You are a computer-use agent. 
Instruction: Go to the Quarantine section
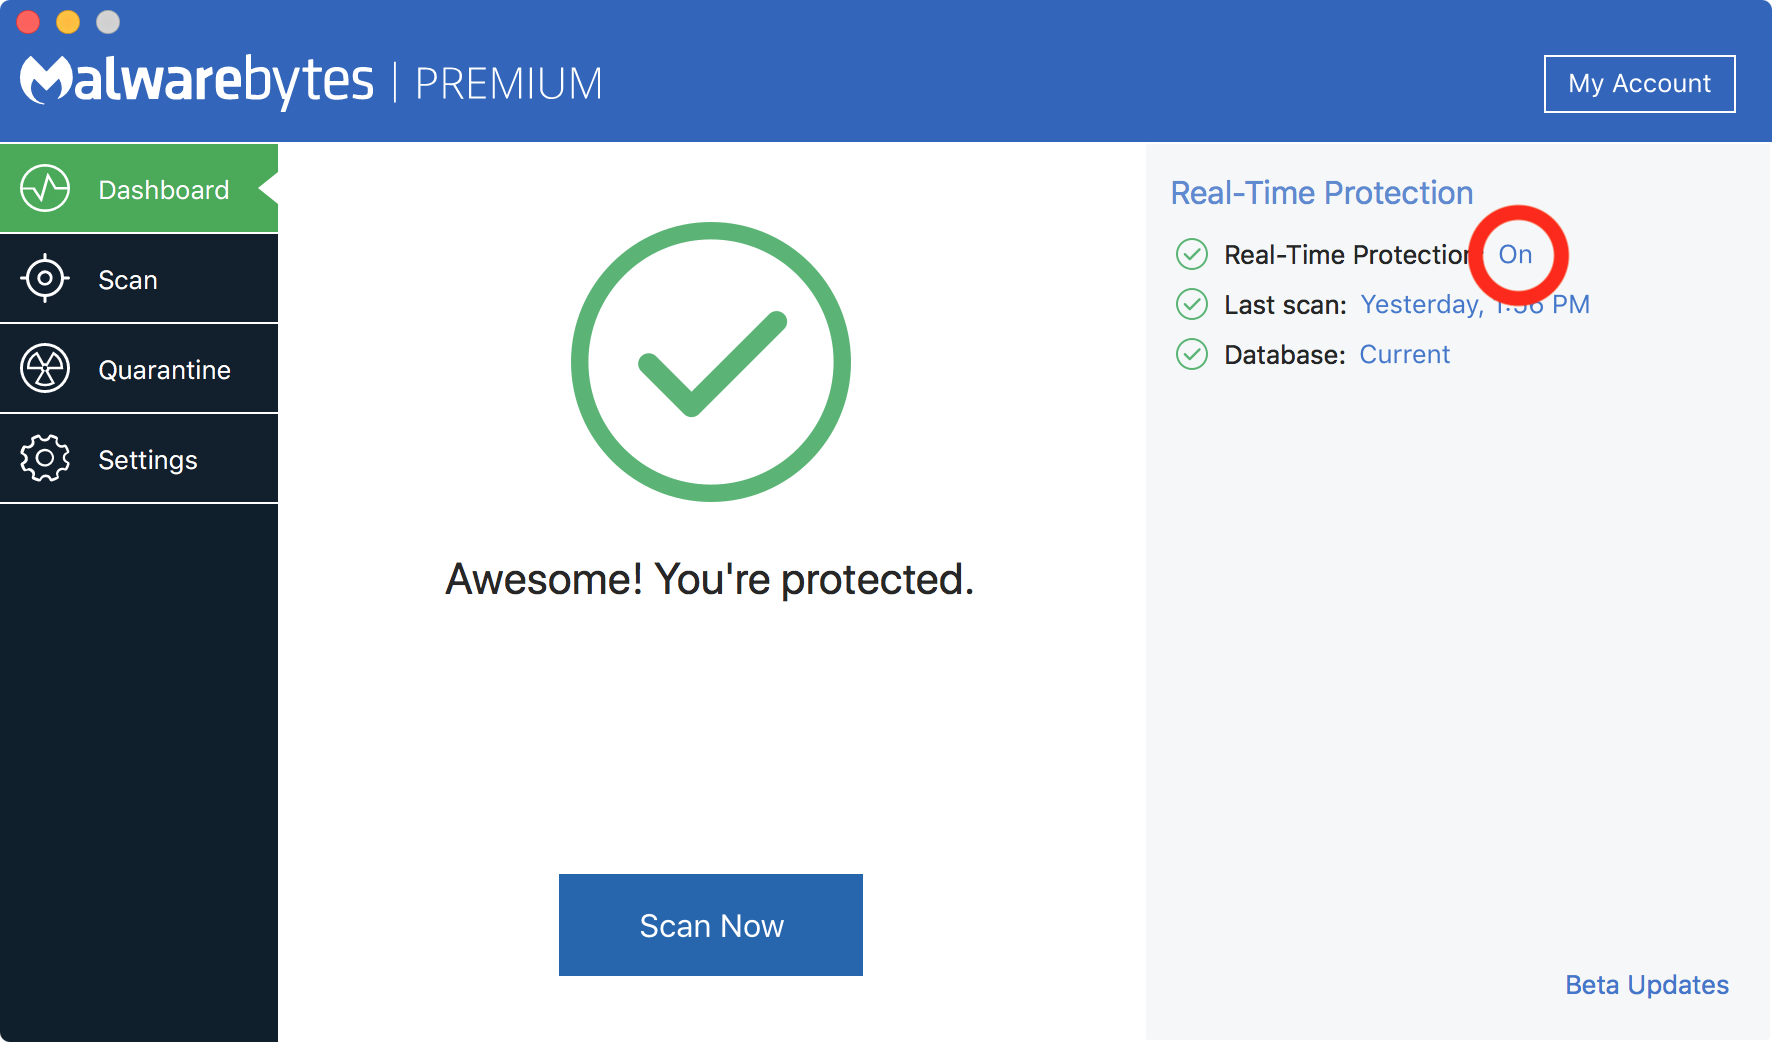pyautogui.click(x=164, y=370)
